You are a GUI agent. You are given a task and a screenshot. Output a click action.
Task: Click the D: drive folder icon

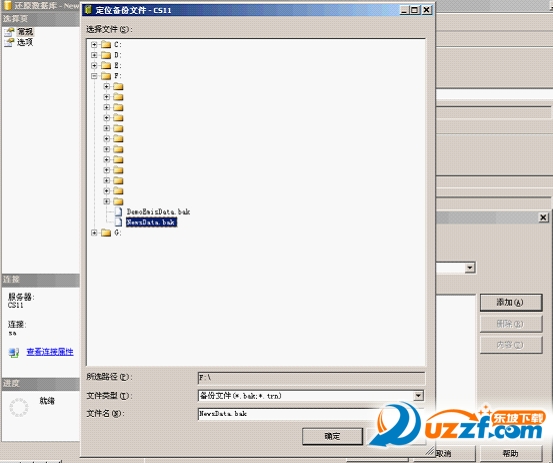[106, 55]
